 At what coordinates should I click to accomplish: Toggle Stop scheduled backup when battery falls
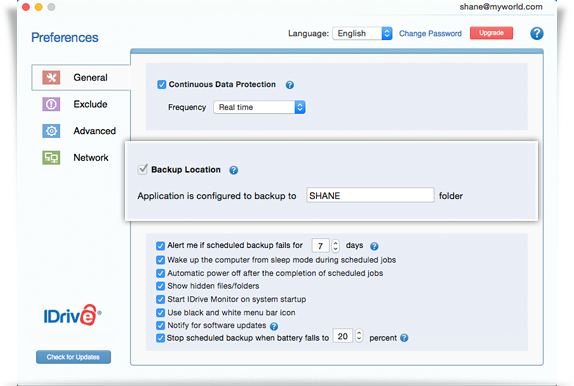coord(160,338)
